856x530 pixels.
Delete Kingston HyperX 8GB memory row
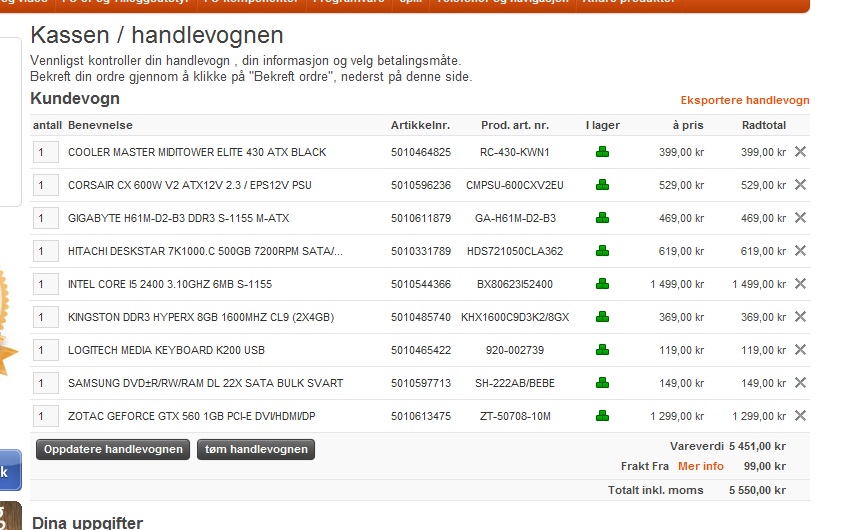800,317
